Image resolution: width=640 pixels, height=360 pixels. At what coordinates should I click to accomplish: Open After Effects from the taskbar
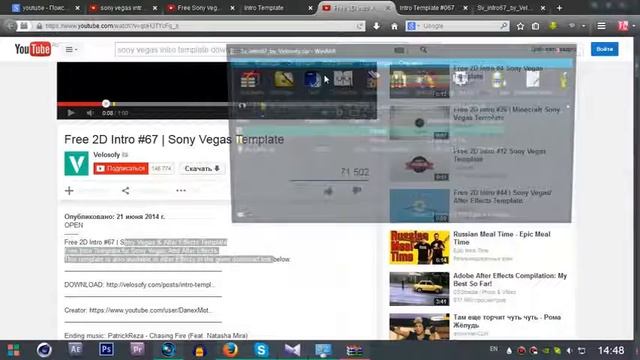point(76,350)
